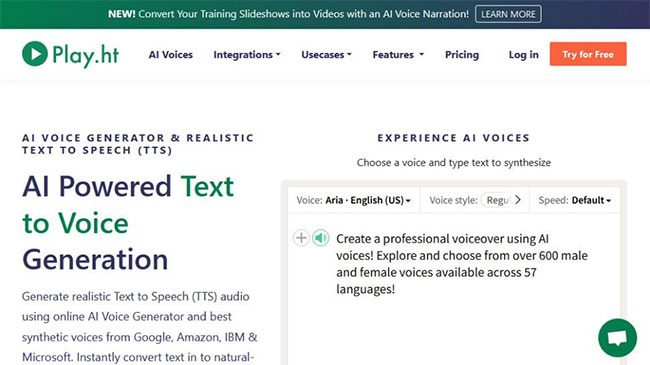Expand the Features menu
The height and width of the screenshot is (365, 650).
398,55
